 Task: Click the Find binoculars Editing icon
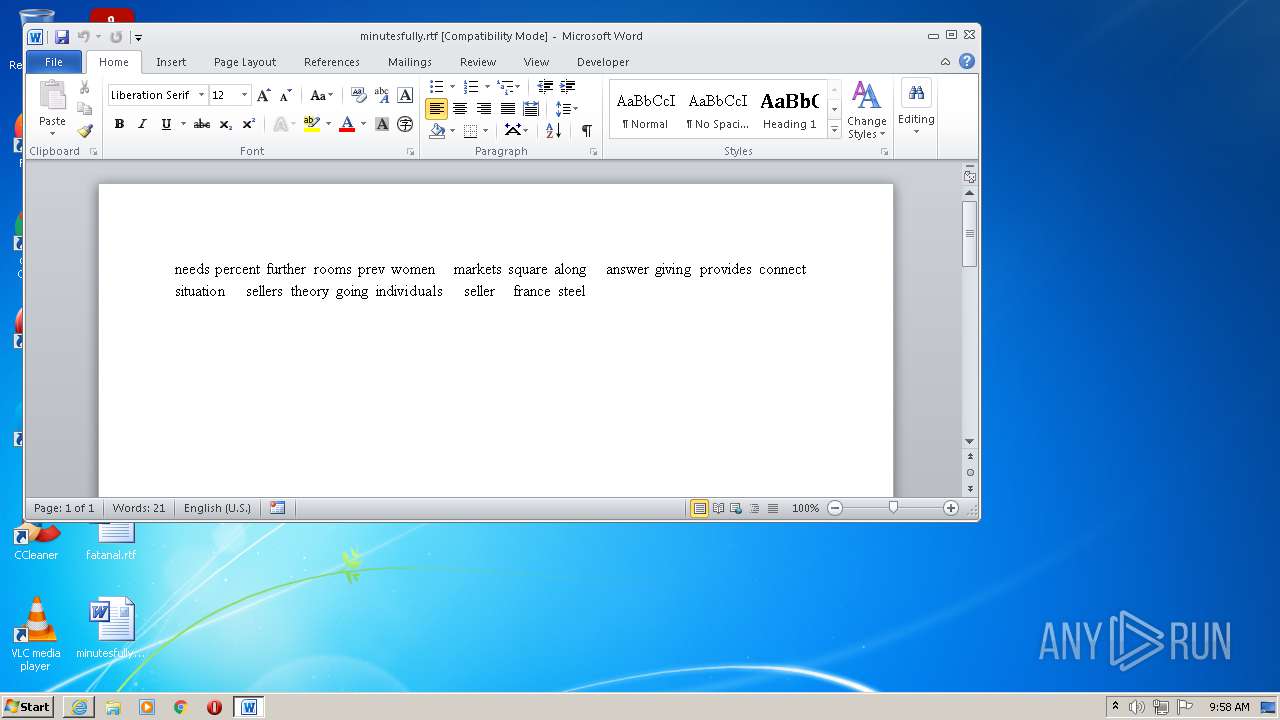916,94
